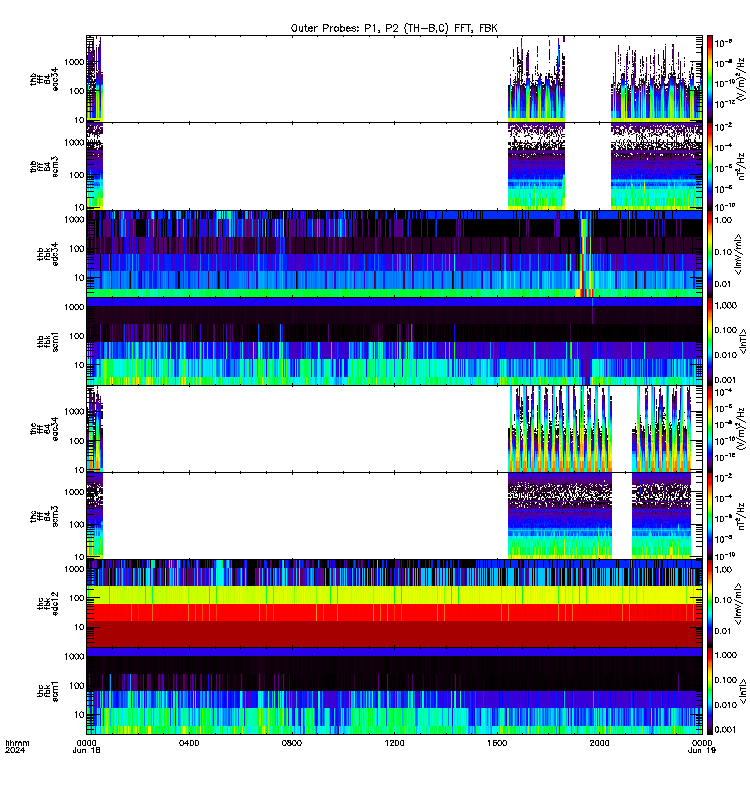The width and height of the screenshot is (750, 800).
Task: Select the "0400" time axis label
Action: coord(189,743)
